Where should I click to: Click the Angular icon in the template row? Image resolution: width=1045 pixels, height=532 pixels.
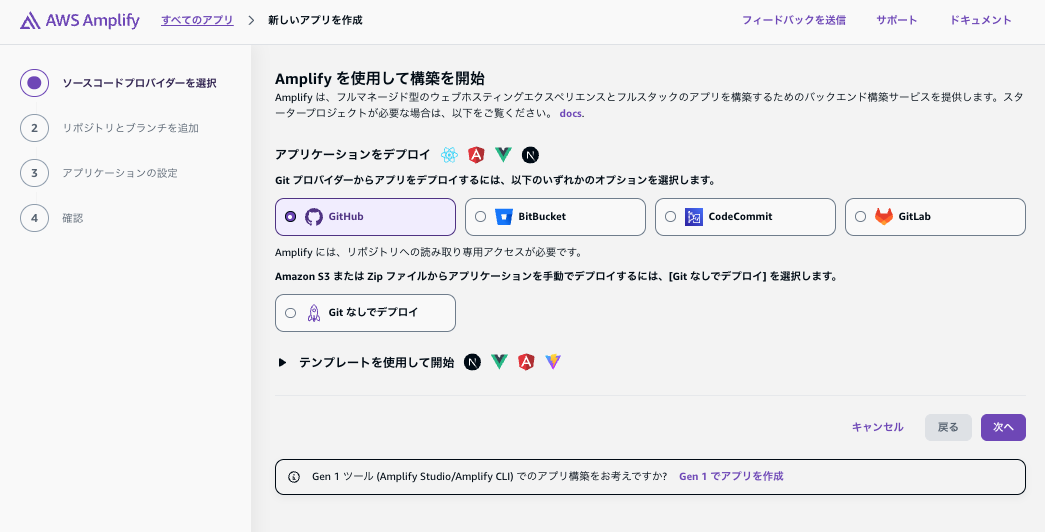tap(526, 362)
